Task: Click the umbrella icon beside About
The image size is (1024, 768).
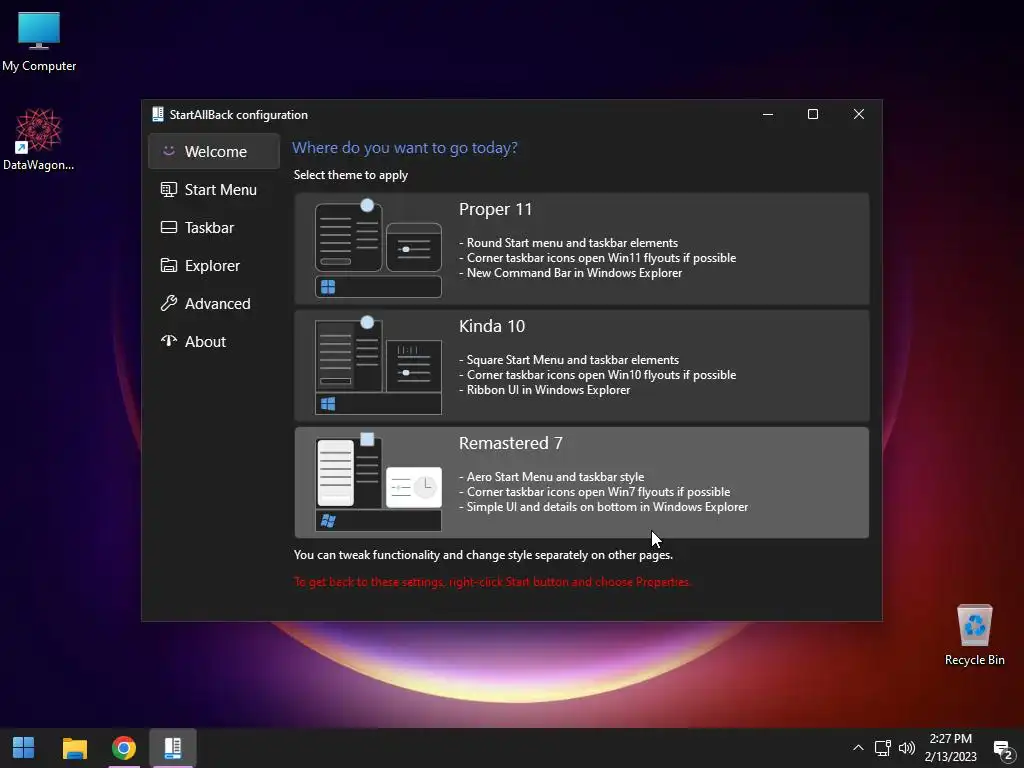Action: tap(168, 340)
